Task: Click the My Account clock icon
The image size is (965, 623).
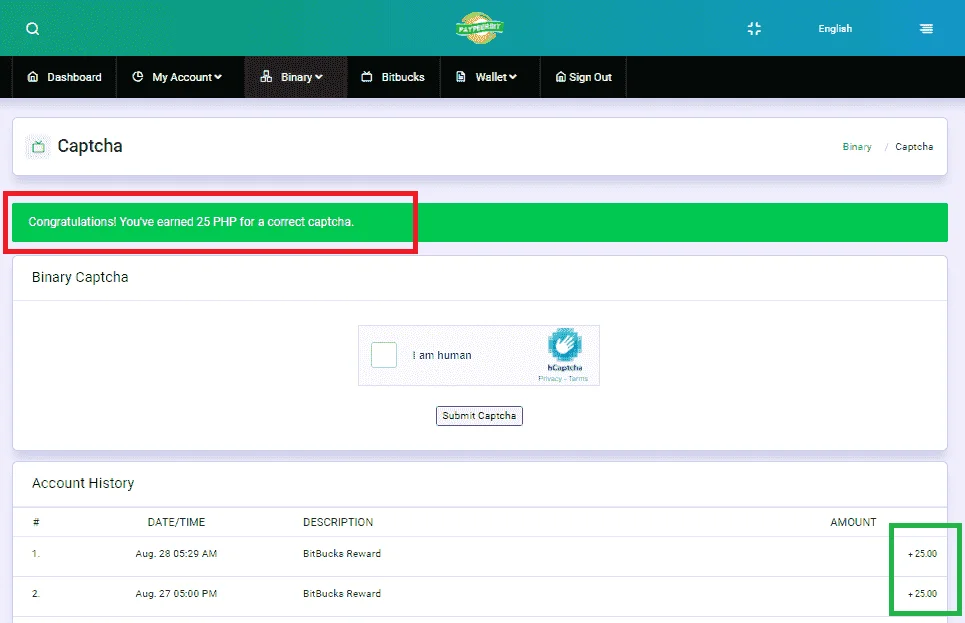Action: (138, 76)
